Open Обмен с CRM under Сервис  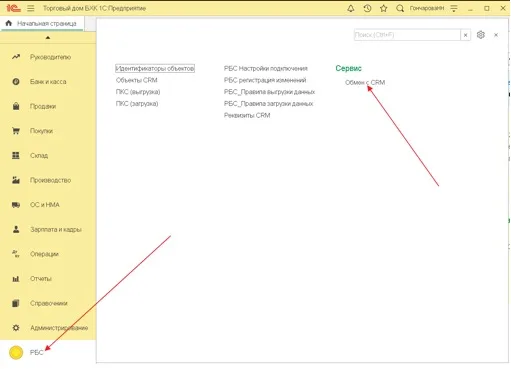tap(365, 82)
